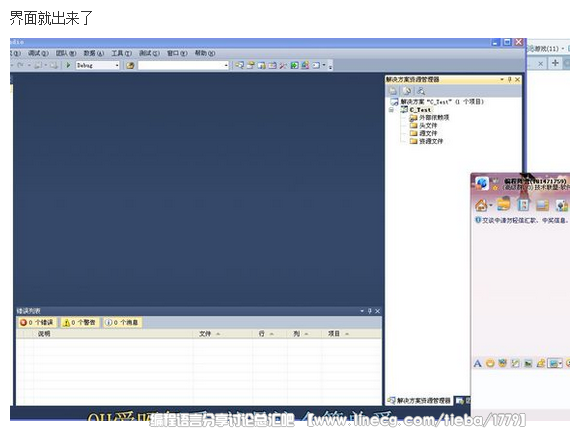The image size is (576, 437).
Task: Open the 帮助(H) menu
Action: (x=205, y=53)
